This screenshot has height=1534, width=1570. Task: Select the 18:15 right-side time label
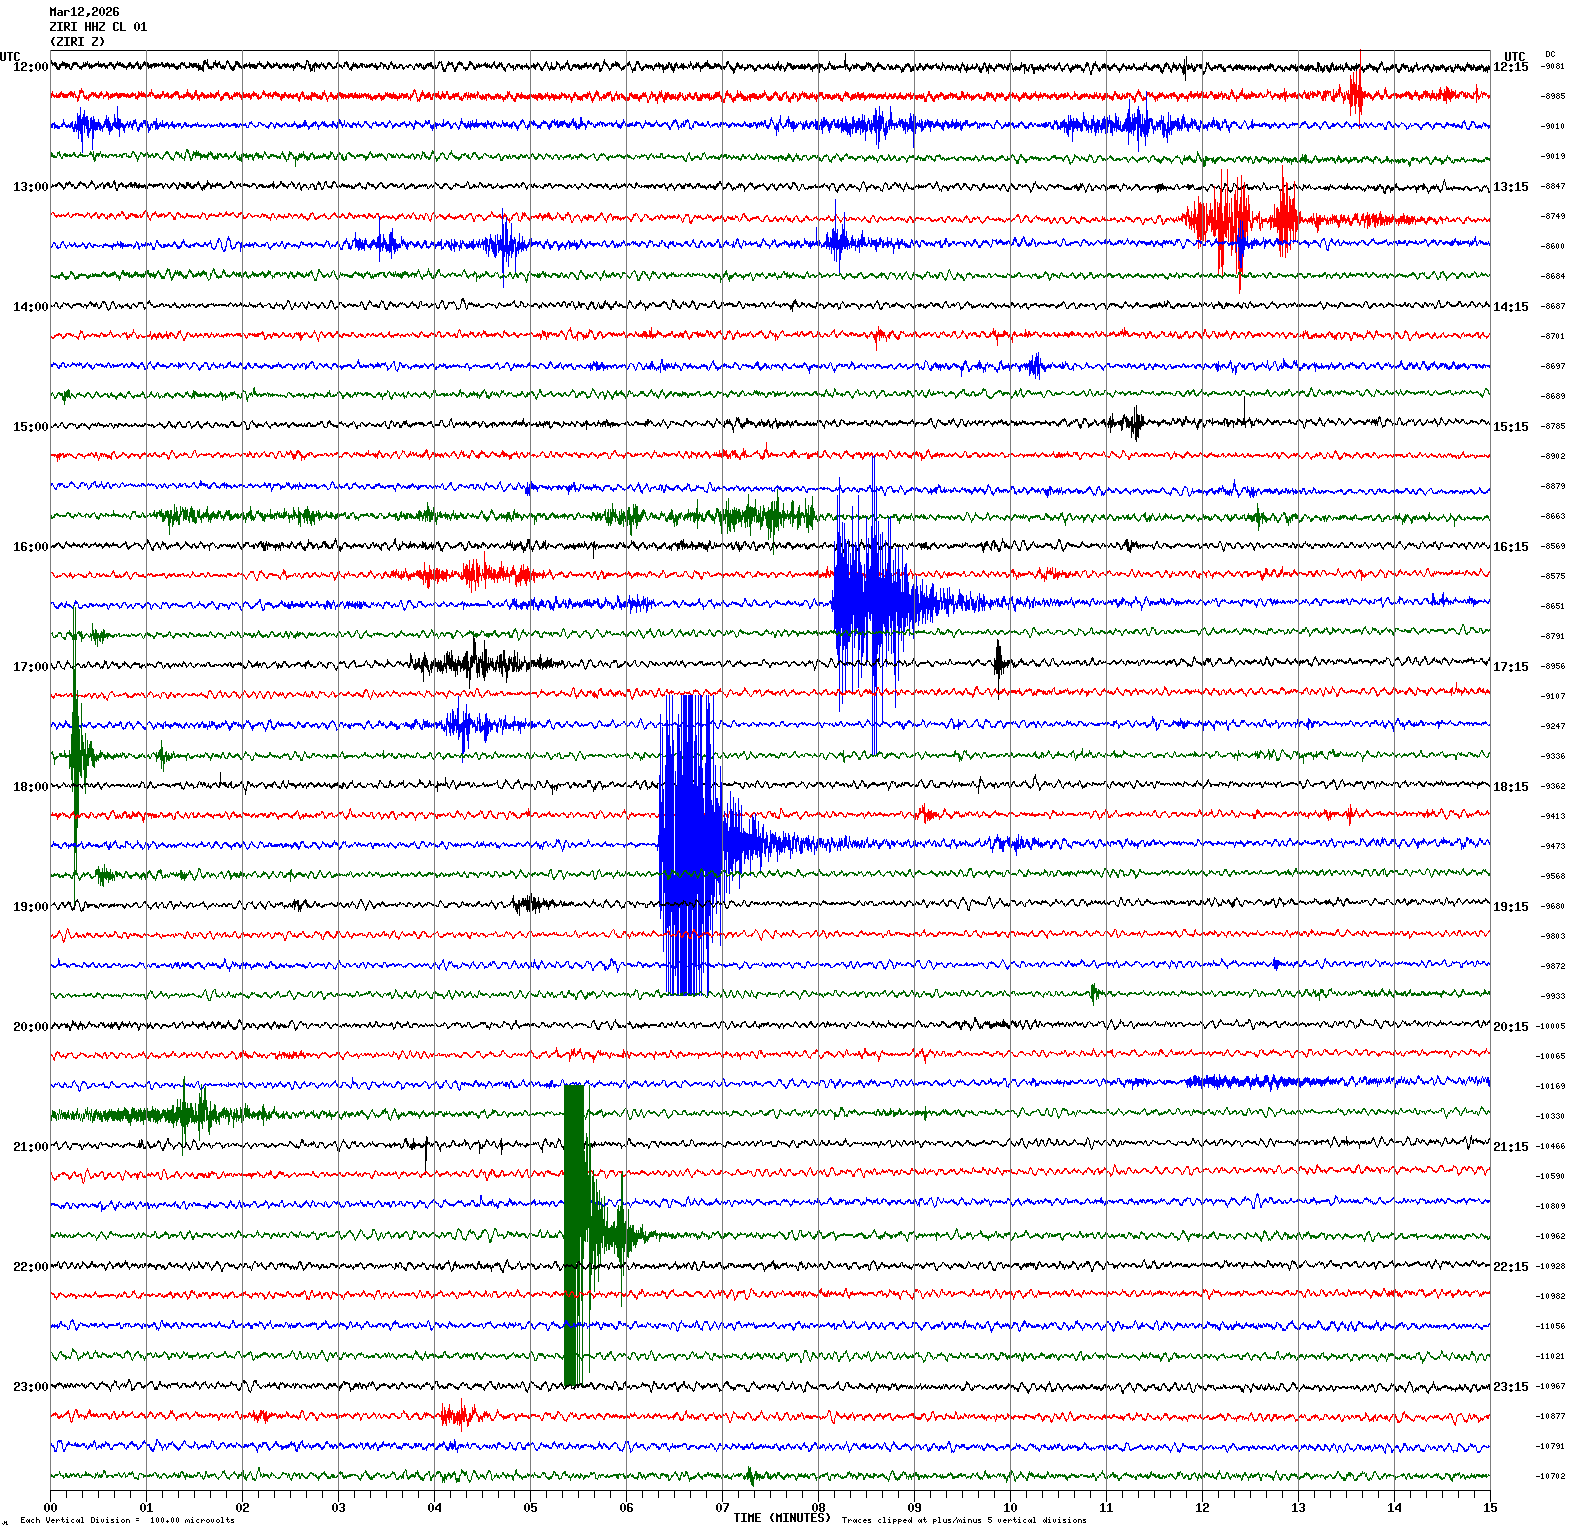pyautogui.click(x=1510, y=787)
